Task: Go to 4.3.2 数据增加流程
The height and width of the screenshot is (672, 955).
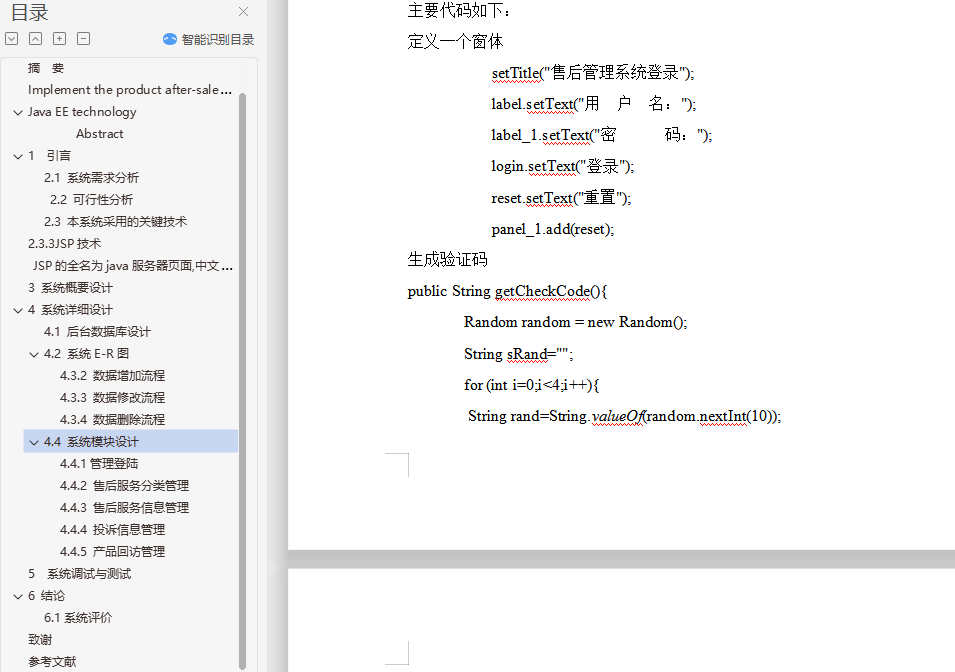Action: [112, 376]
